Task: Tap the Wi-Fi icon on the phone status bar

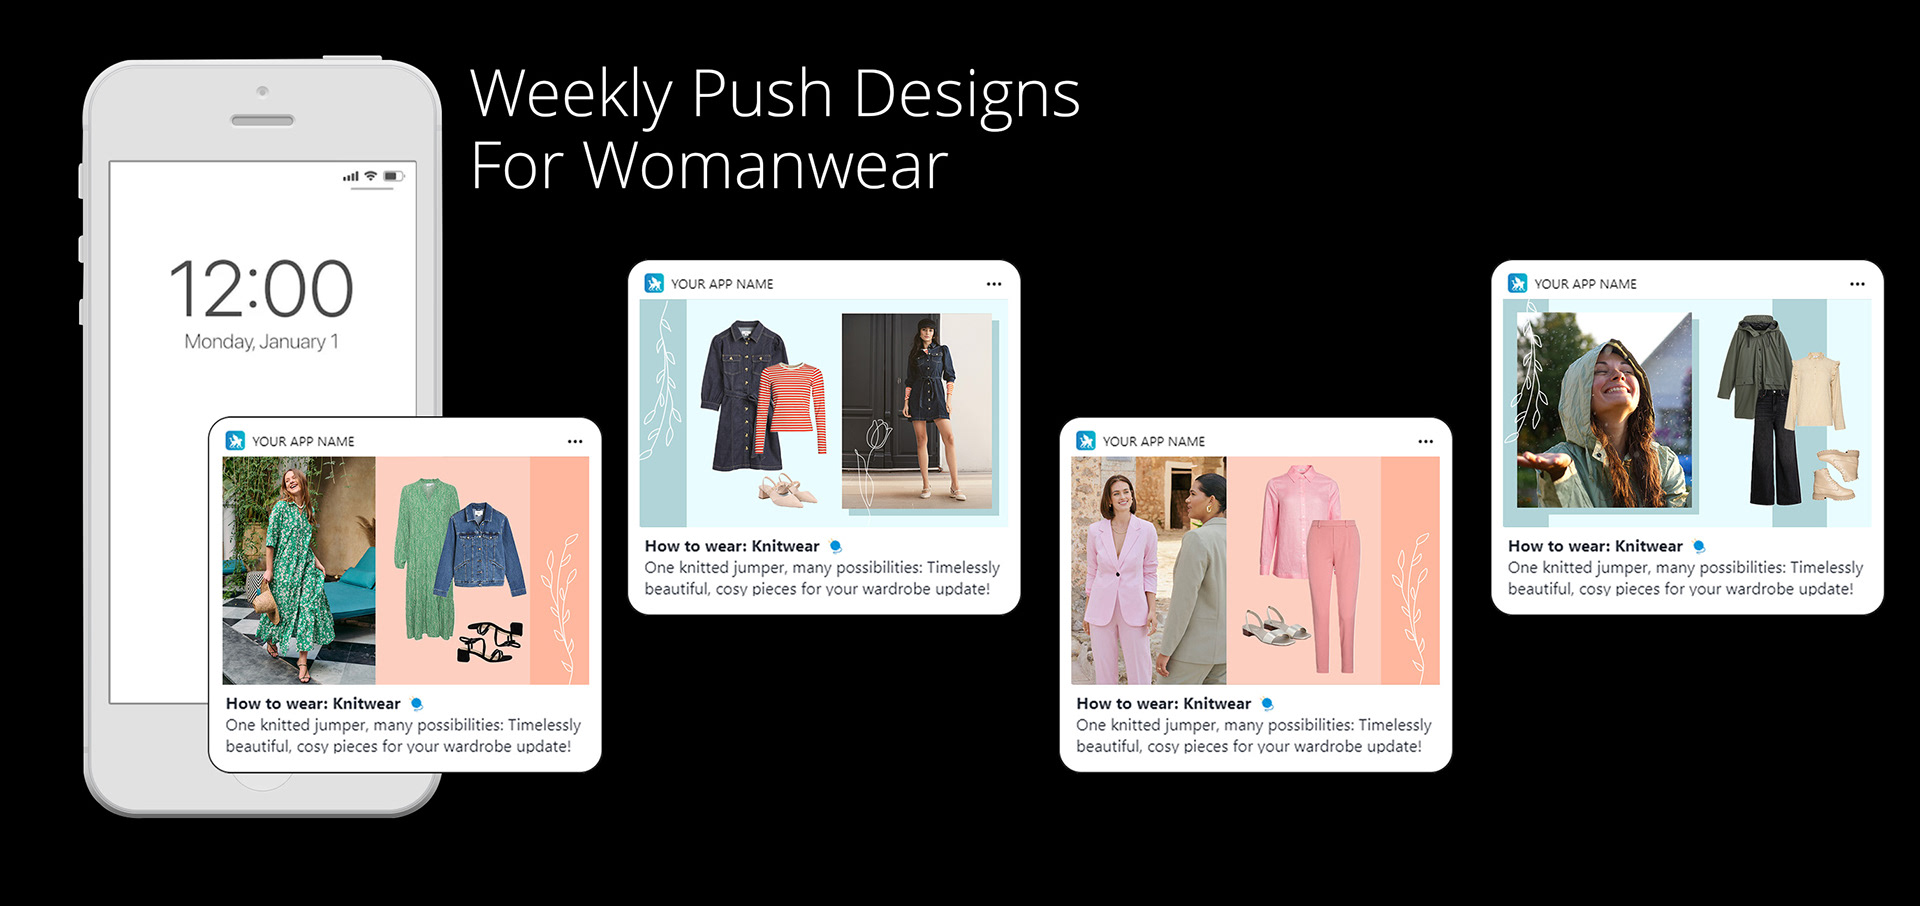Action: pyautogui.click(x=371, y=176)
